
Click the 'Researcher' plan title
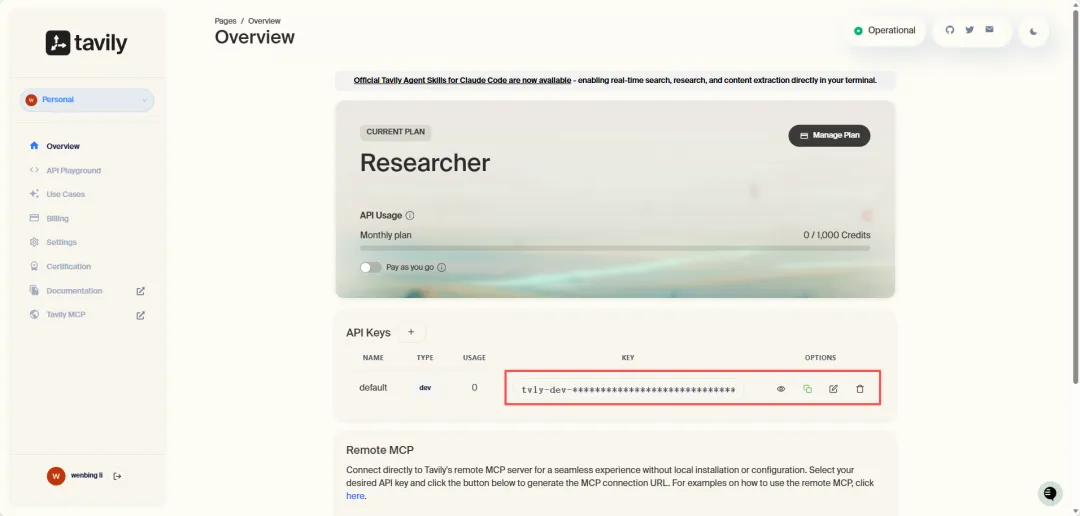click(x=425, y=163)
